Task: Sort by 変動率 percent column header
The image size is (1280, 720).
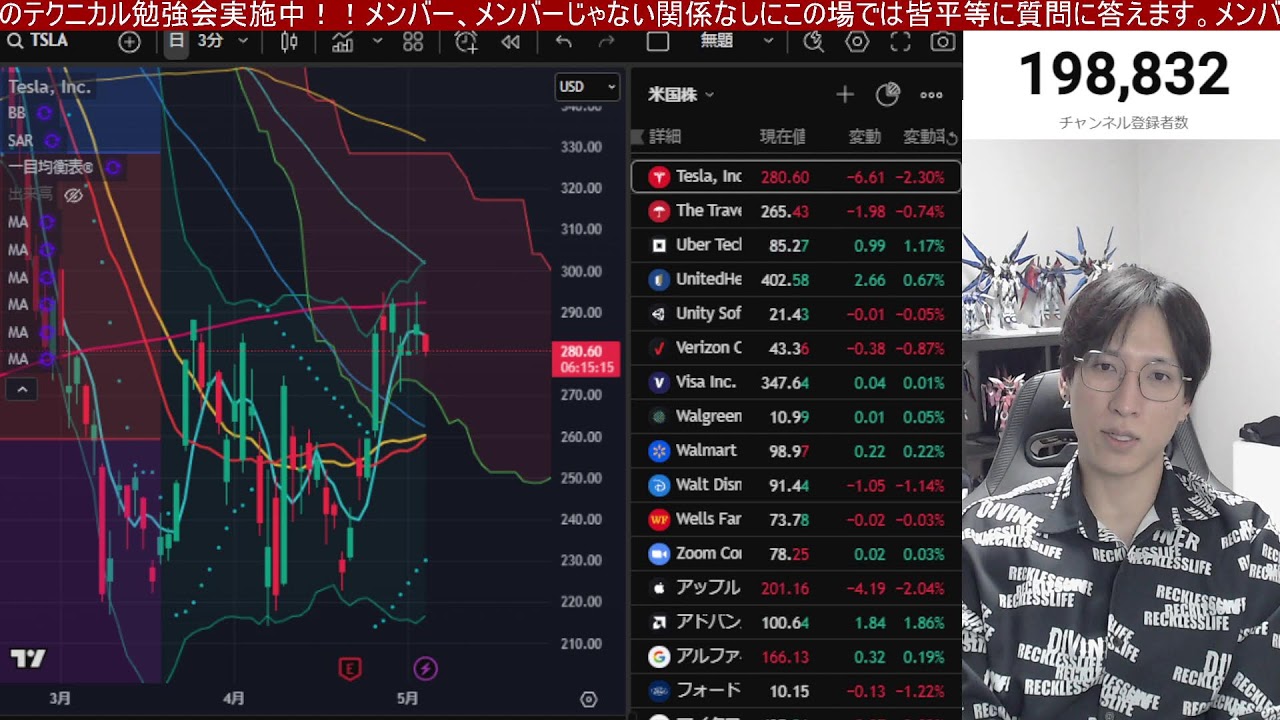Action: [924, 137]
